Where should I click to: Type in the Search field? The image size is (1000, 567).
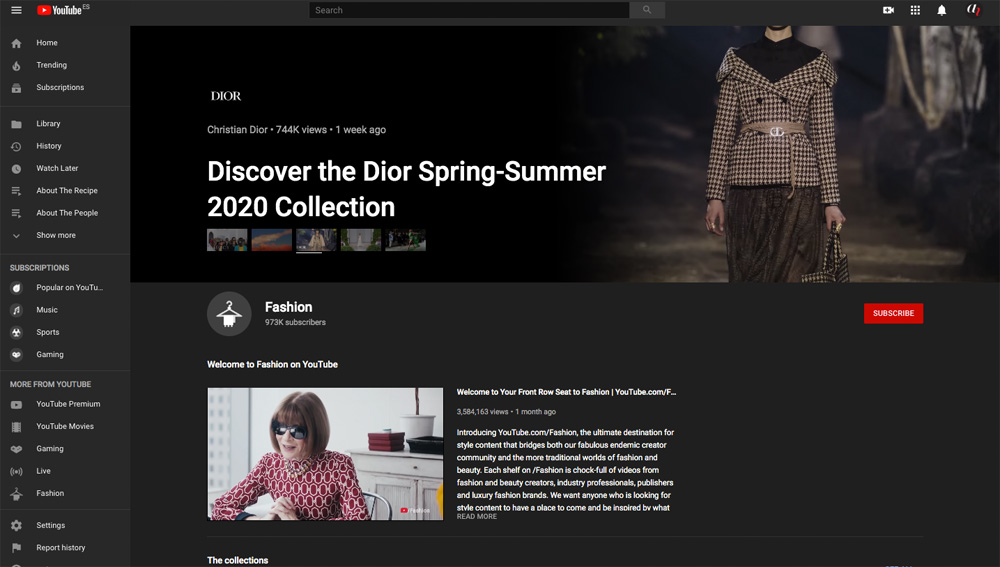click(x=469, y=10)
